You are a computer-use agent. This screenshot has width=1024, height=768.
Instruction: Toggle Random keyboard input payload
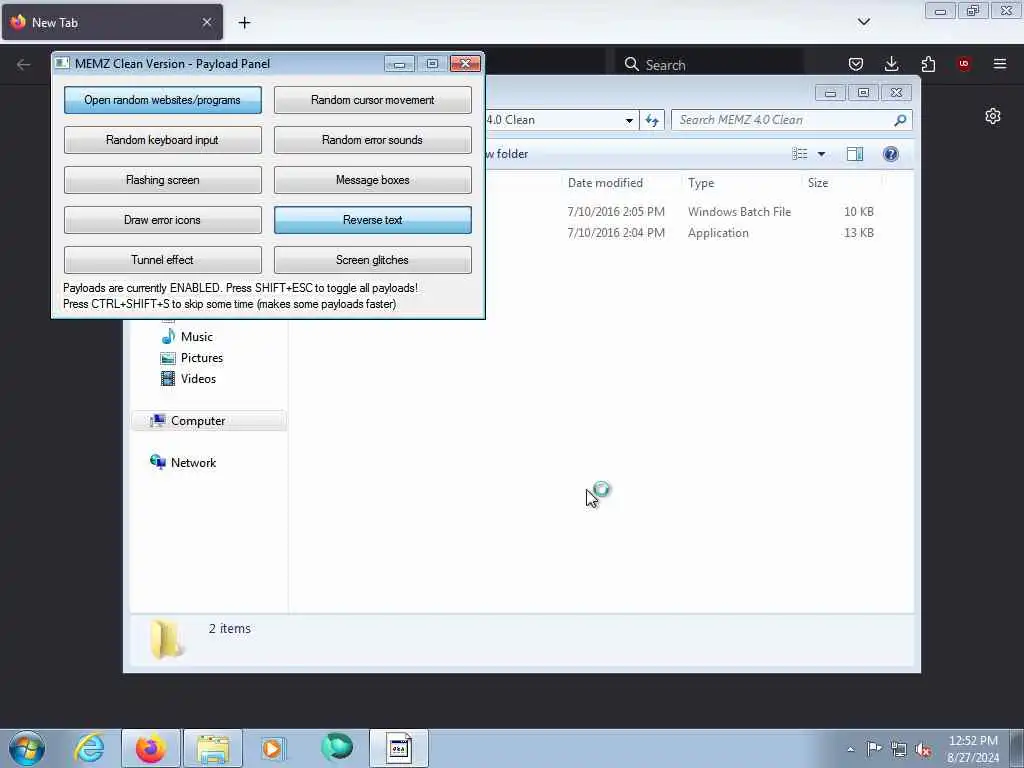click(x=163, y=140)
